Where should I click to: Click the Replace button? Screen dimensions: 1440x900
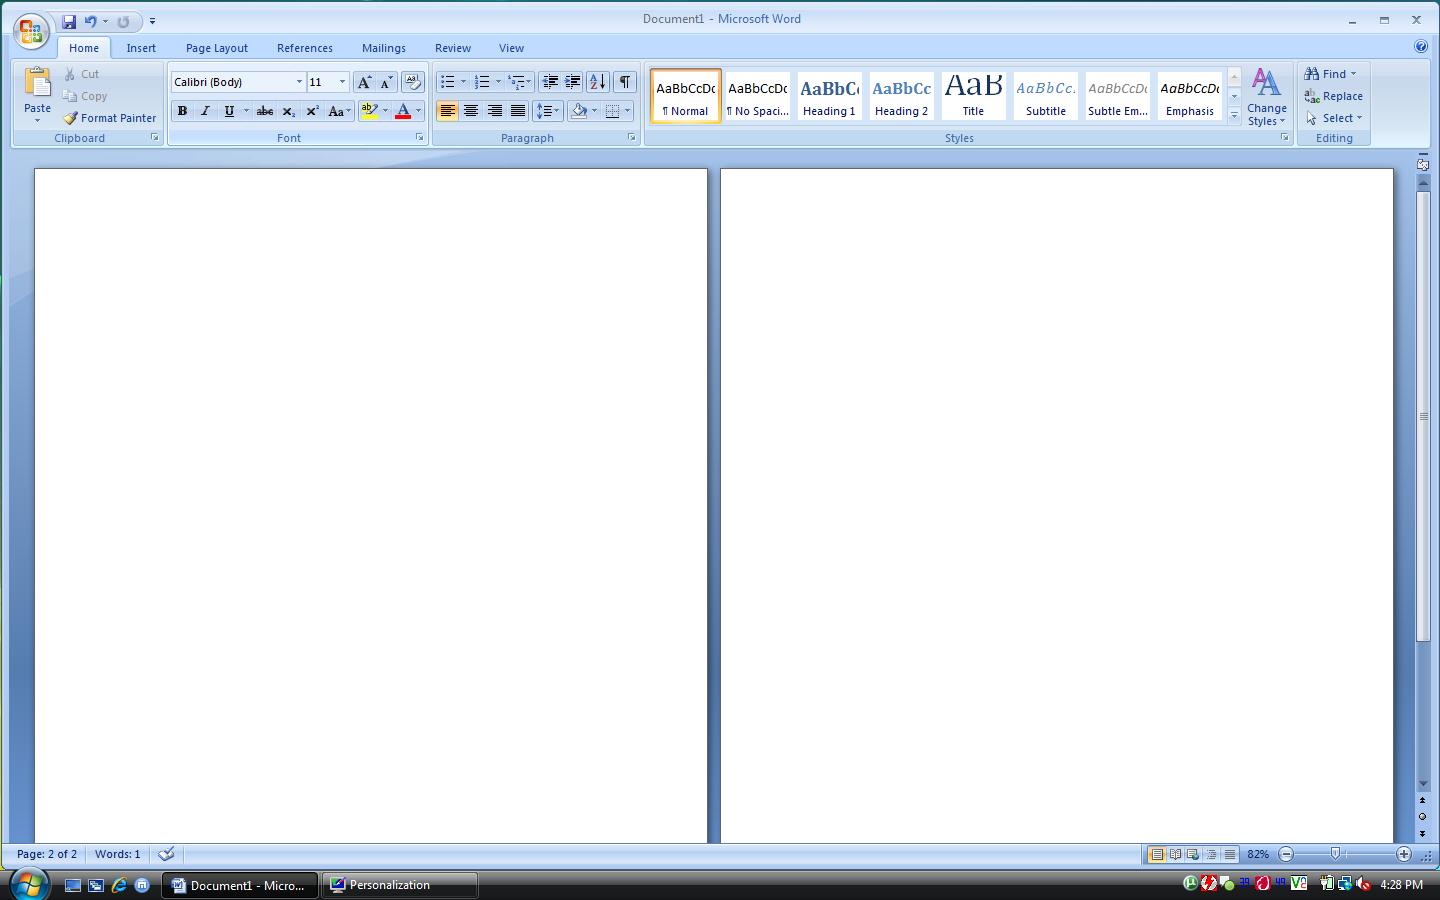(1333, 96)
